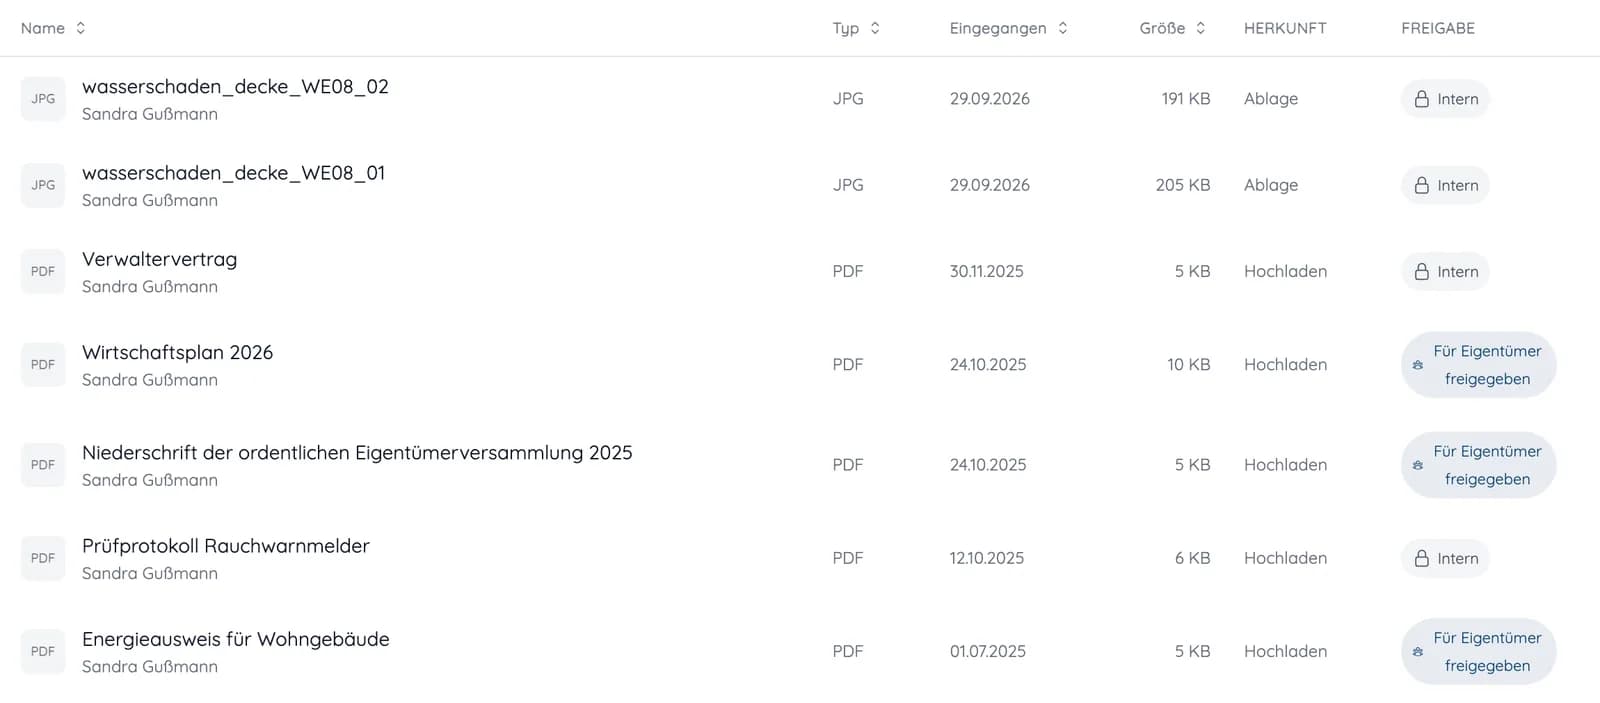Open file wasserschaden_decke_WE08_01
Viewport: 1600px width, 703px height.
[233, 173]
